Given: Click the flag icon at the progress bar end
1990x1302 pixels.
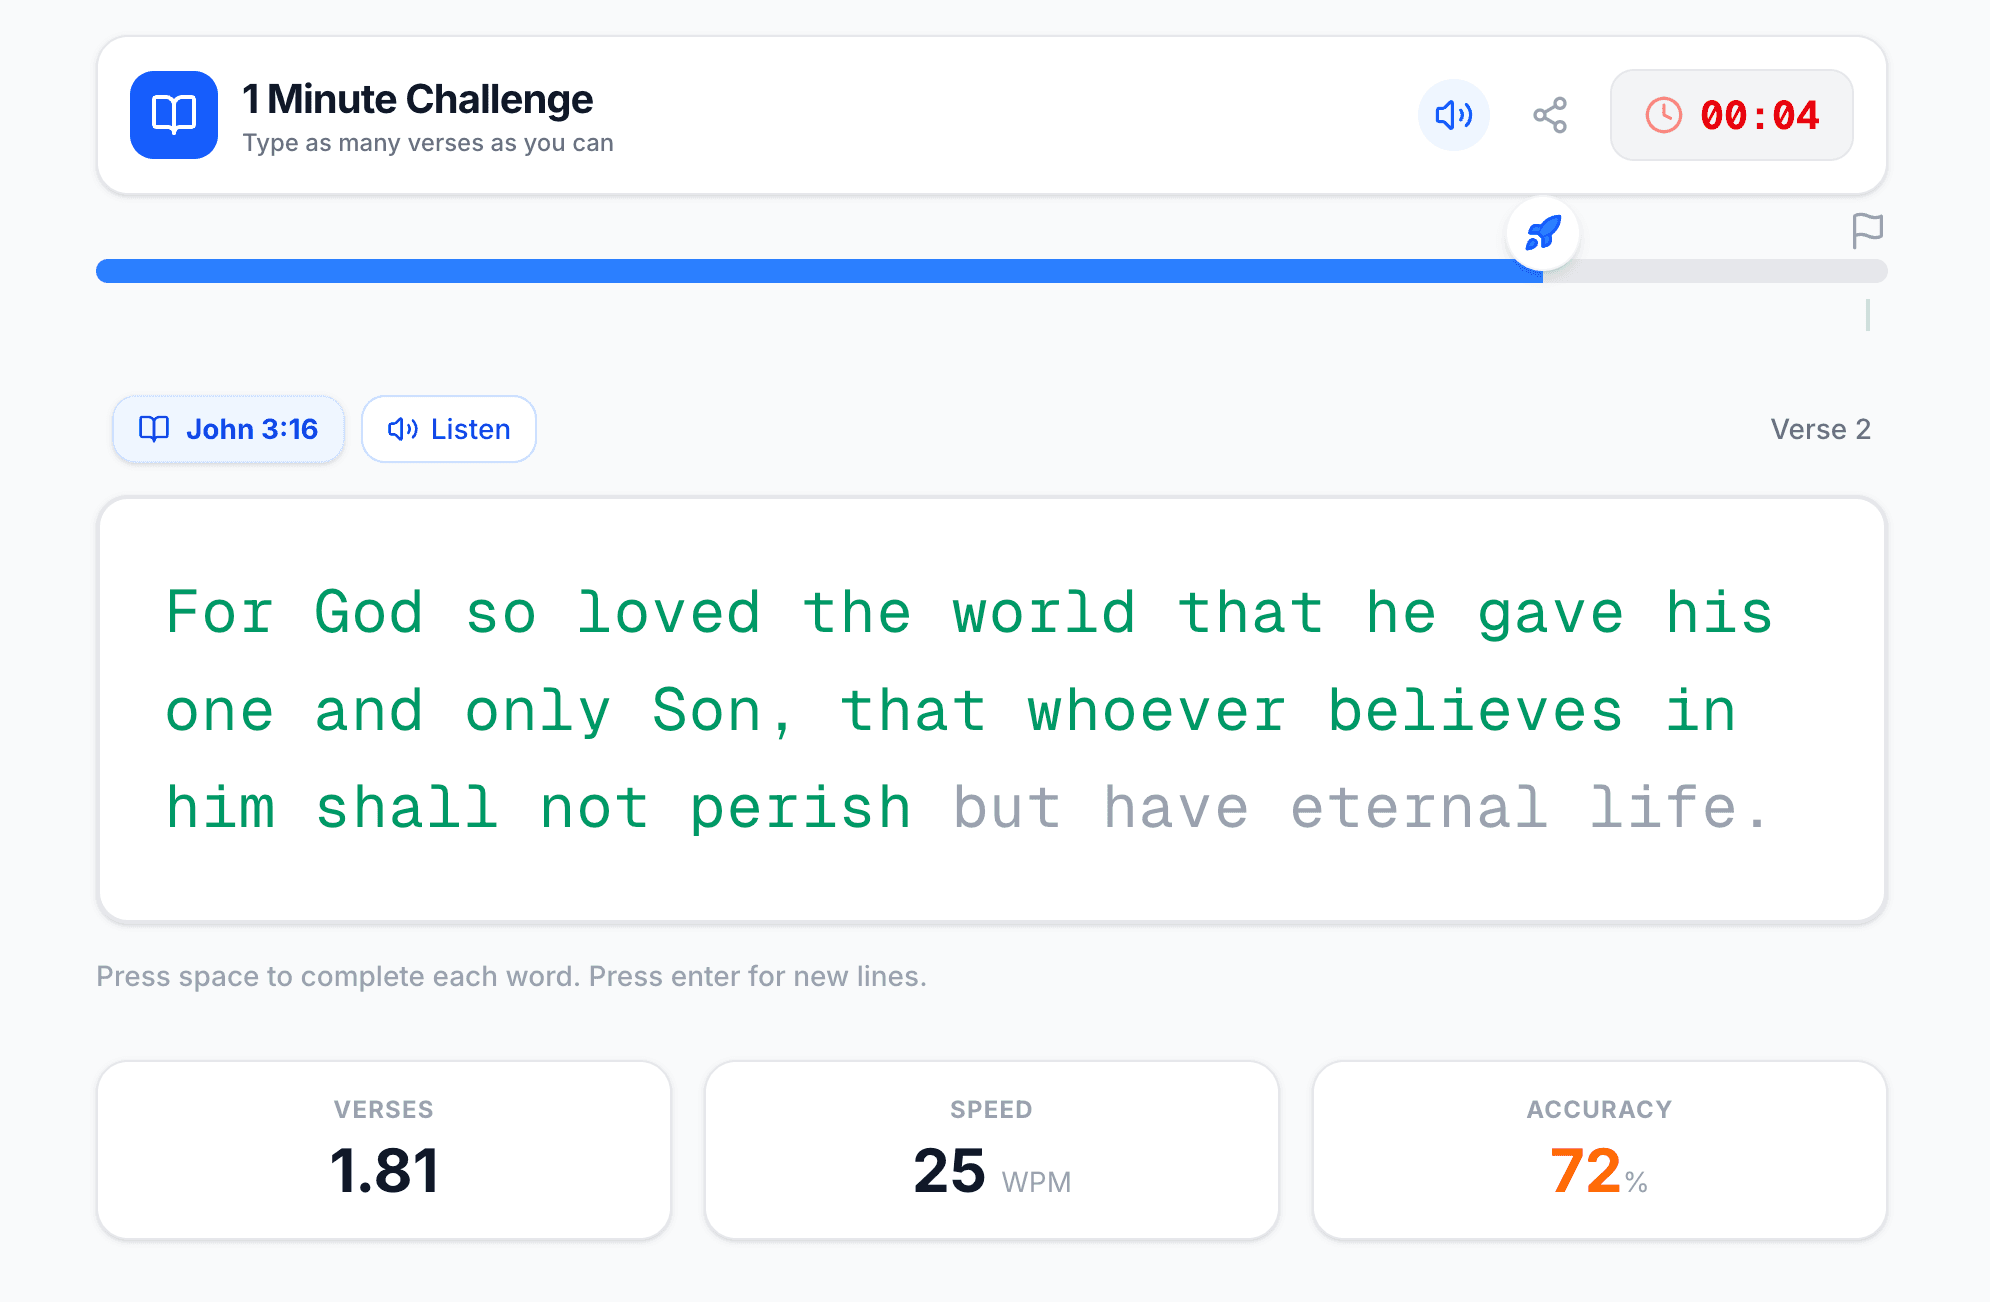Looking at the screenshot, I should [x=1868, y=230].
